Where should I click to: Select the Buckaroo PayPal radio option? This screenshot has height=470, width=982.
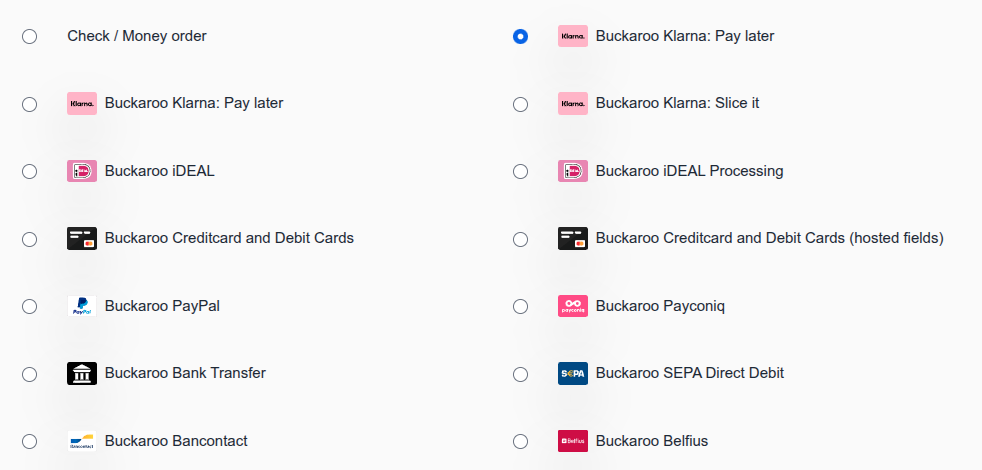click(x=29, y=306)
